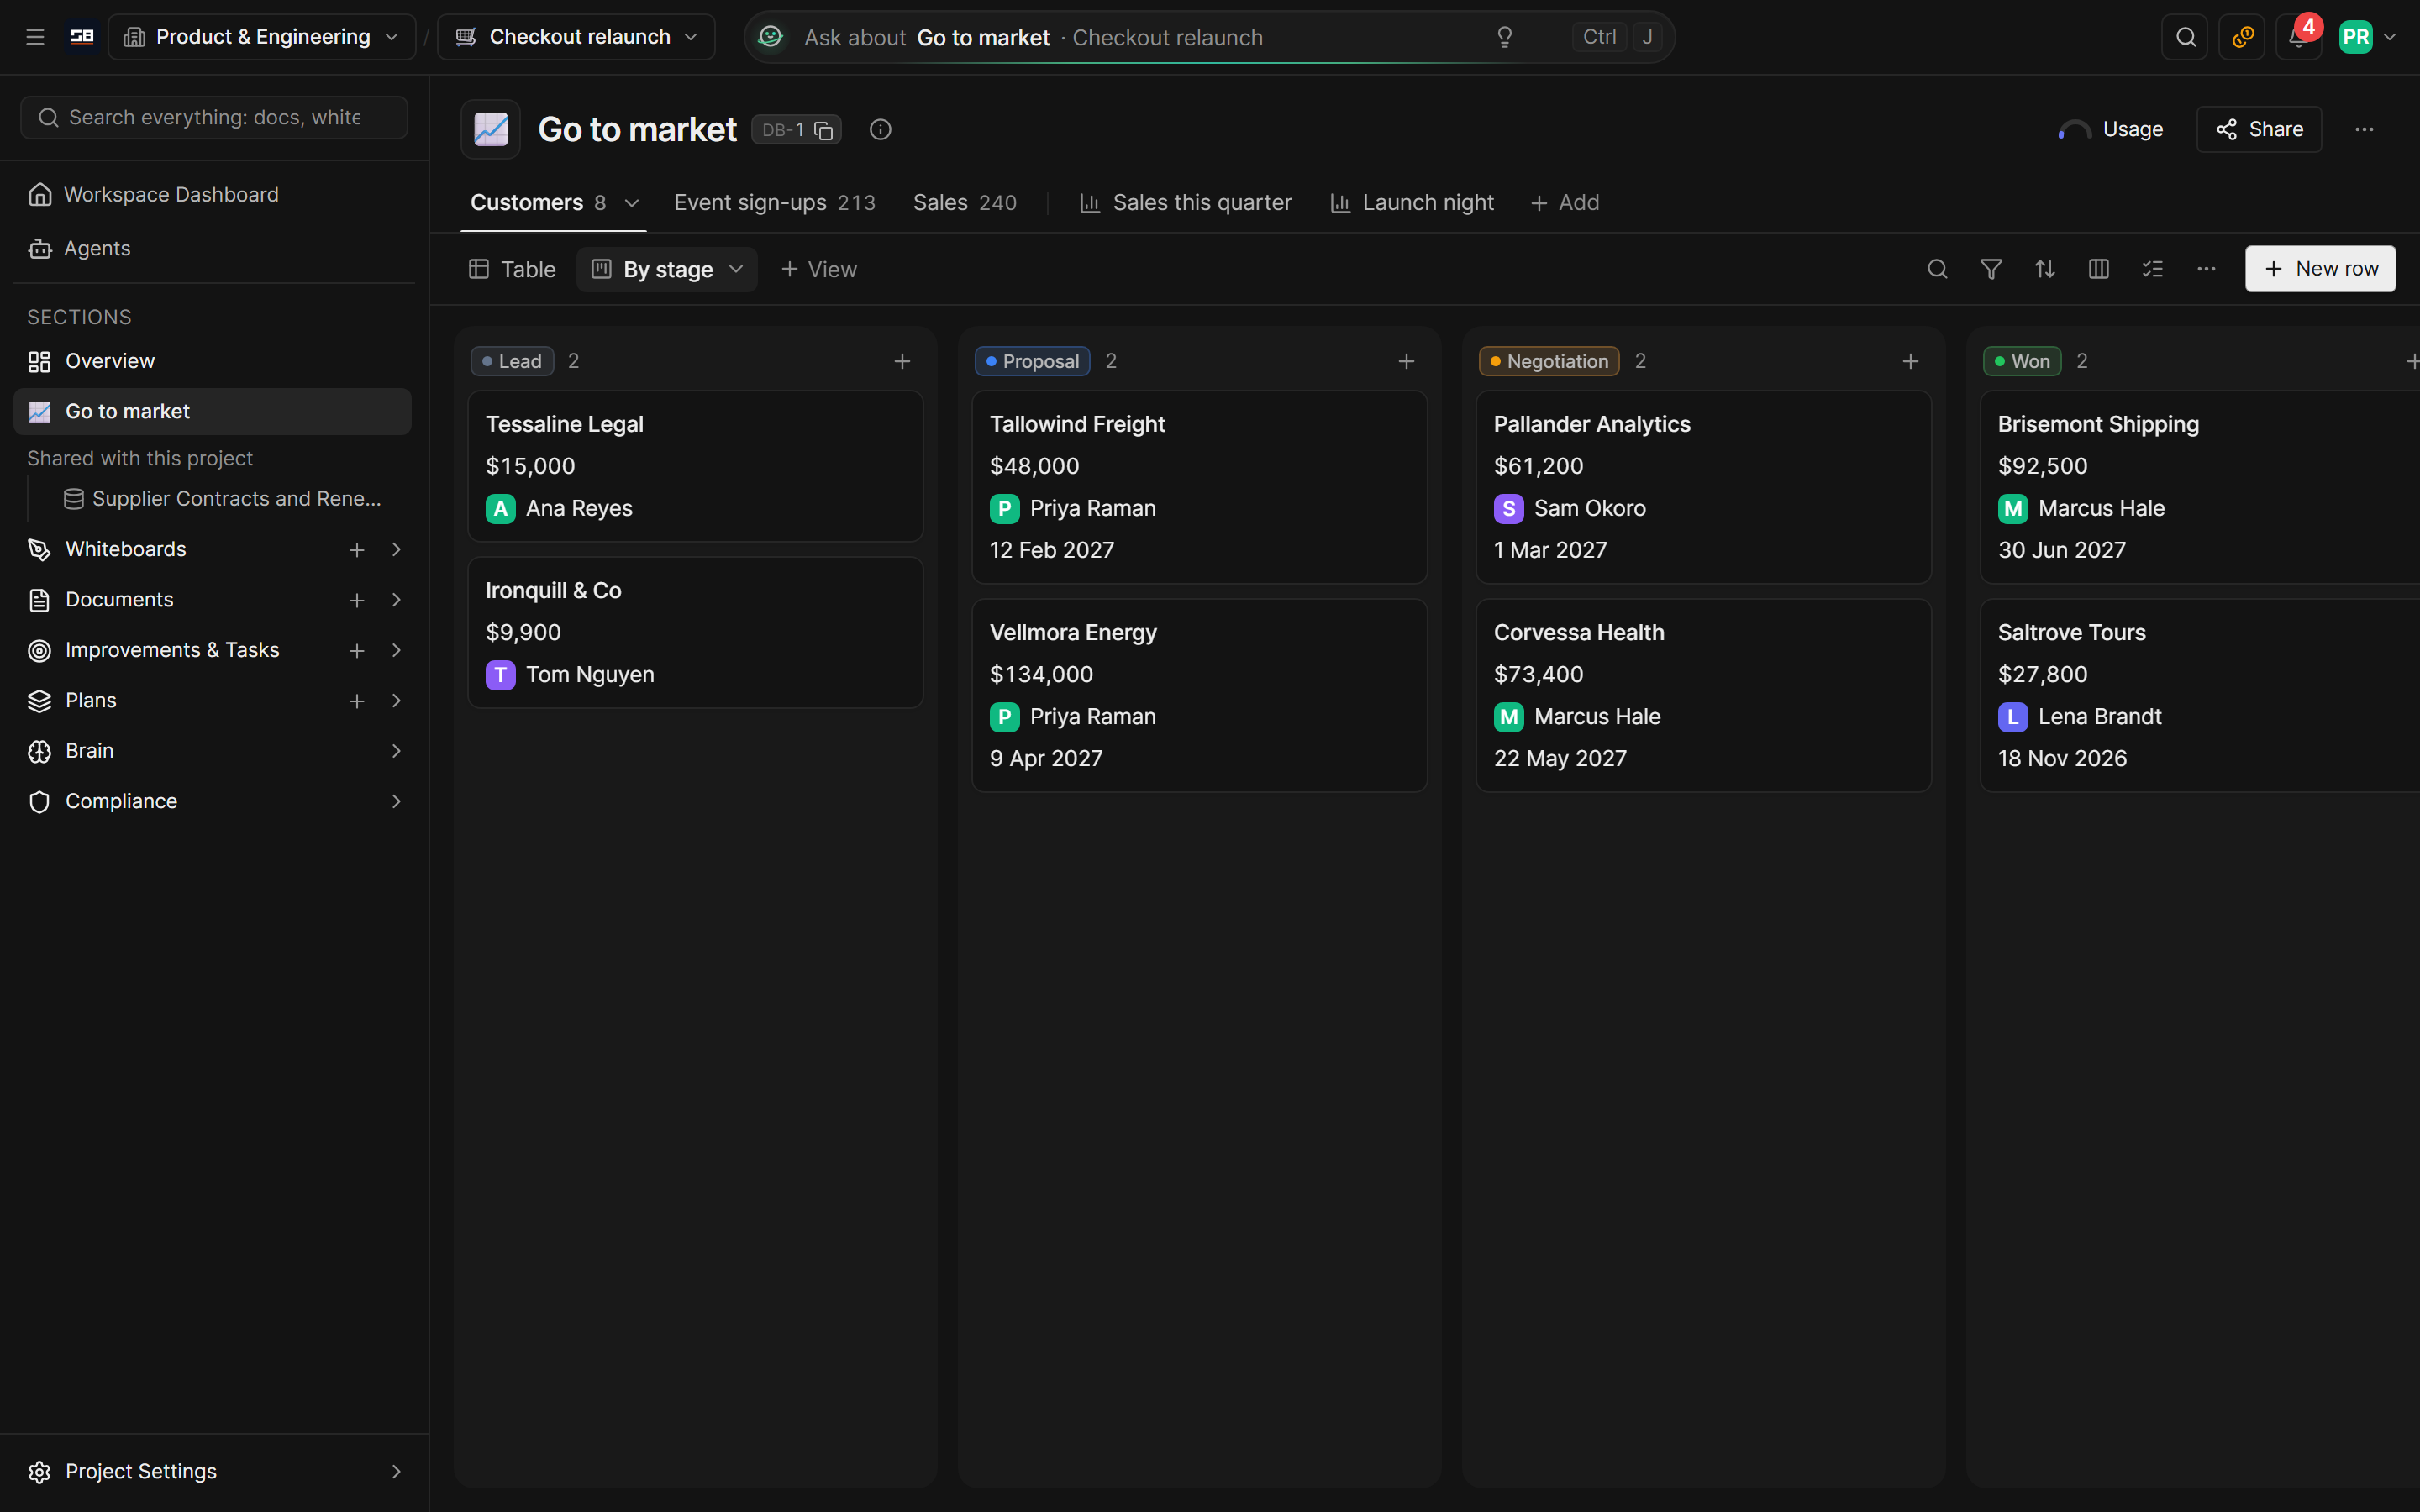Open the Checkout relaunch project dropdown
2420x1512 pixels.
pos(577,37)
